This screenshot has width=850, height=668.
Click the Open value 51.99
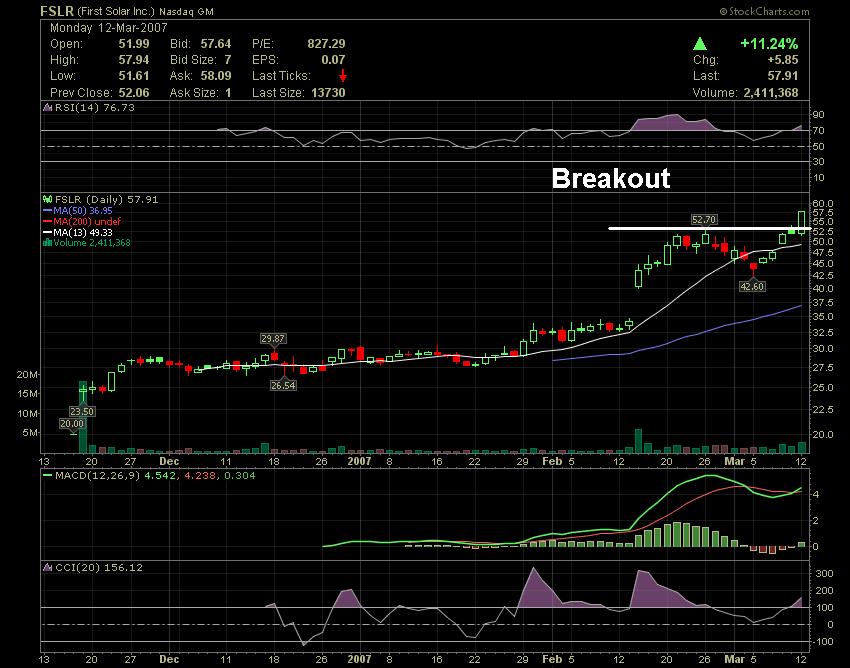pyautogui.click(x=134, y=44)
